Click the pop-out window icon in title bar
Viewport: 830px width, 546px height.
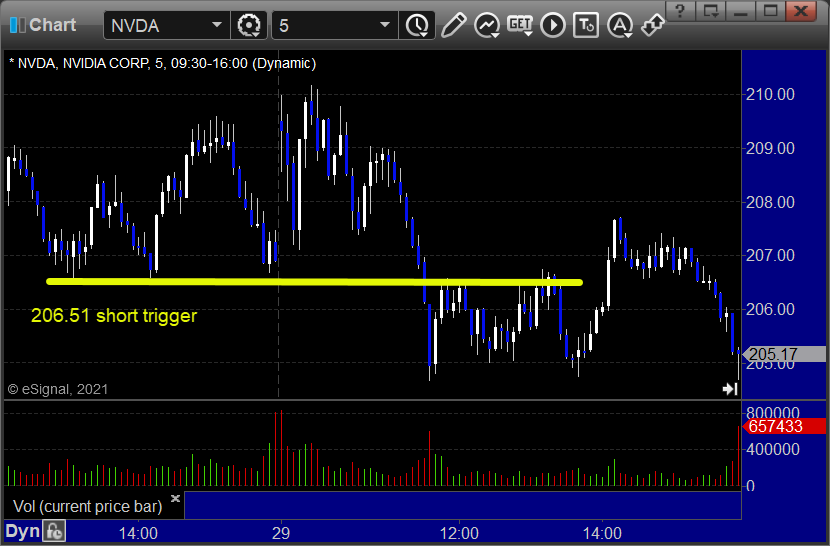pyautogui.click(x=710, y=11)
